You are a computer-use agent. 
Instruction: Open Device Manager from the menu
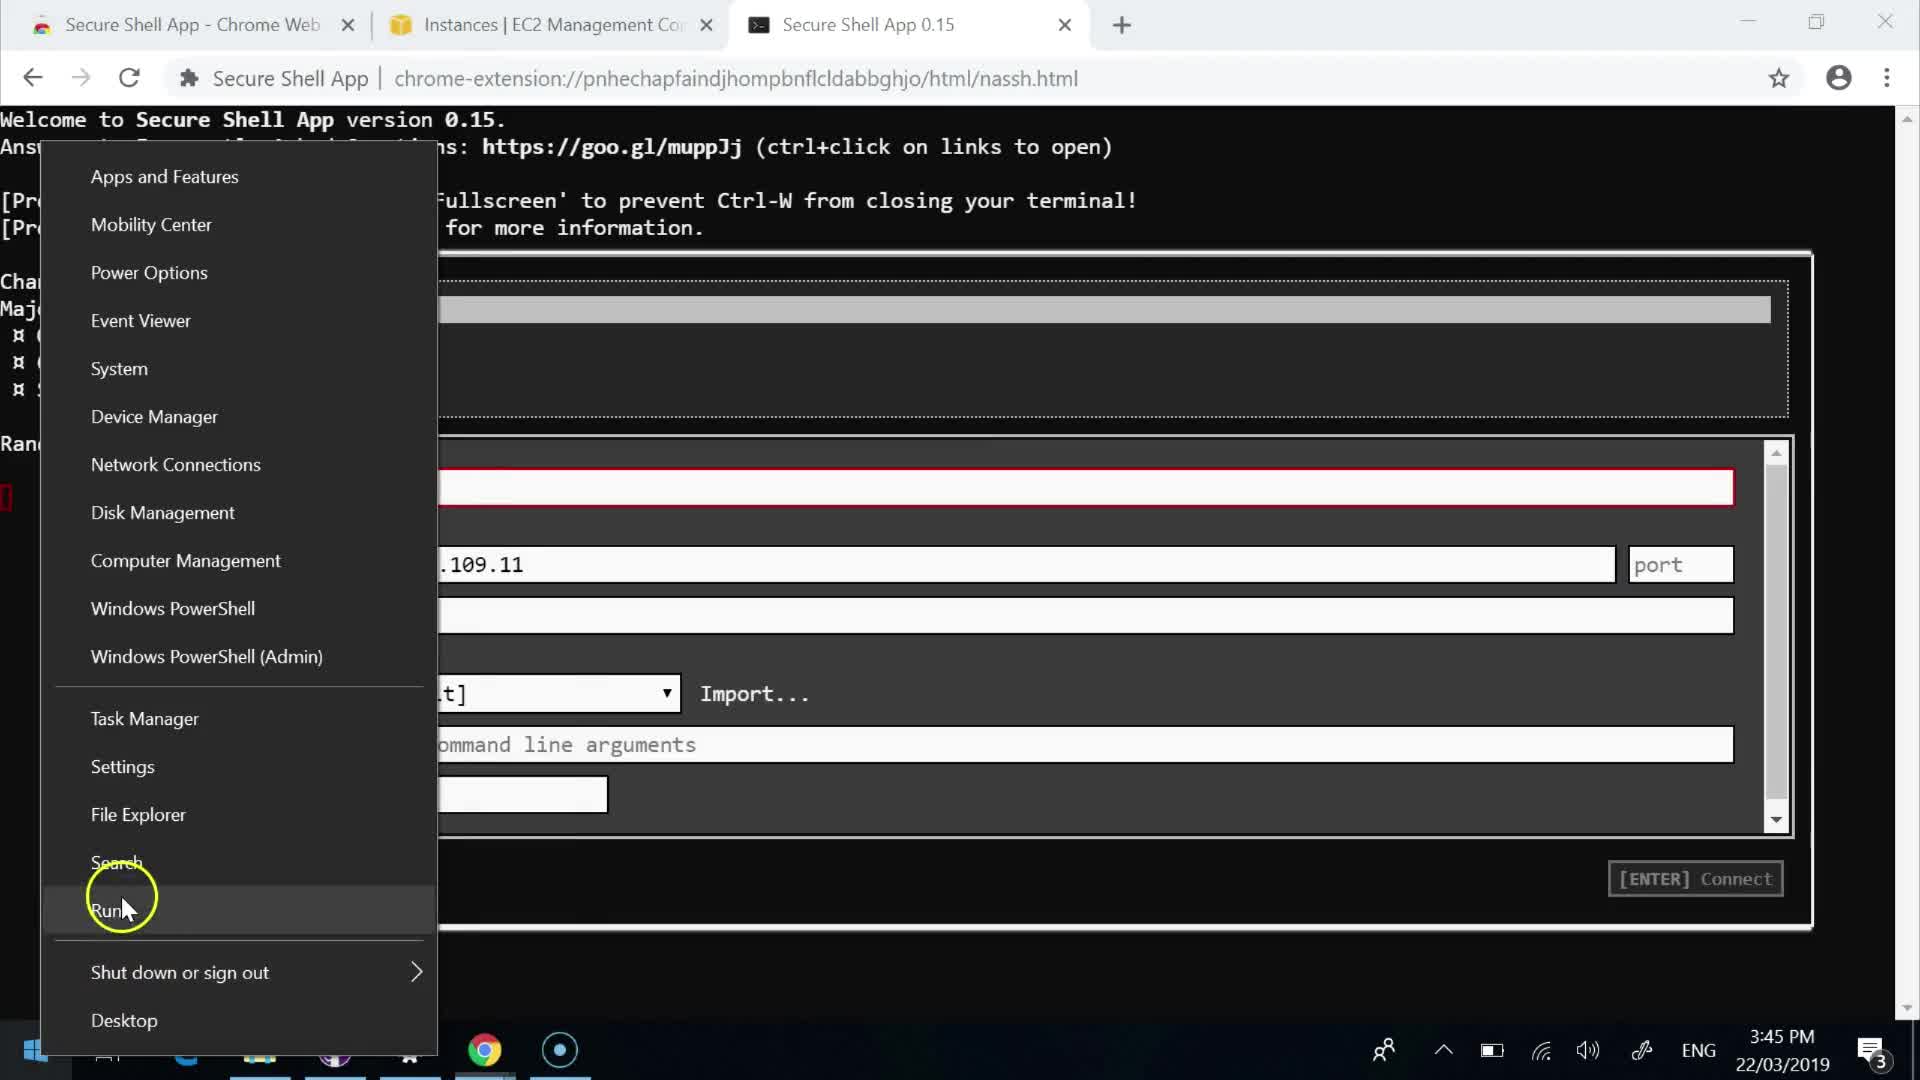[x=154, y=417]
